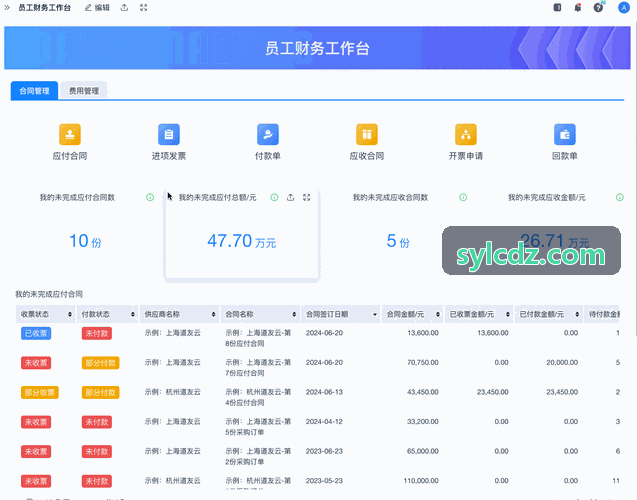Open the 应收合同 shortcut icon
Screen dimensions: 637x500
tap(367, 134)
